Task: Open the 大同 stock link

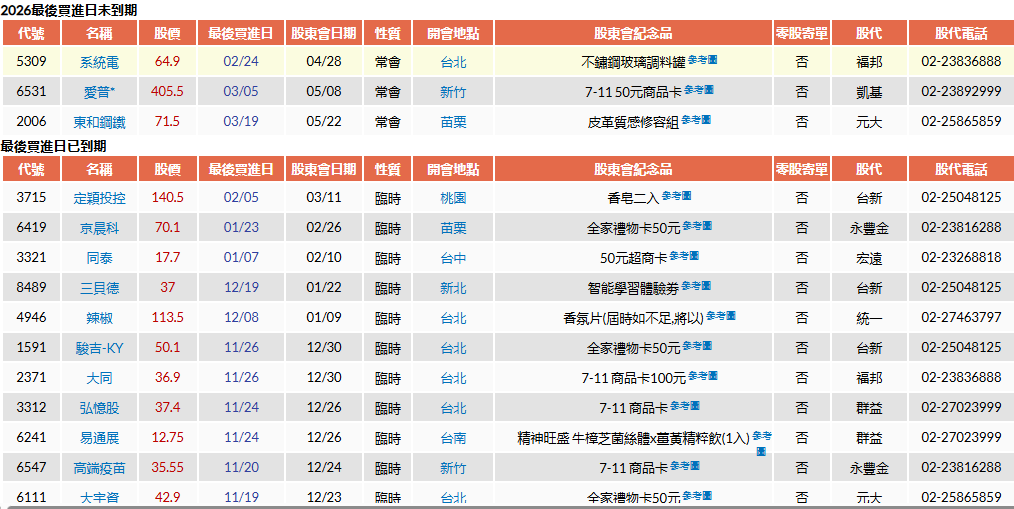Action: coord(100,378)
